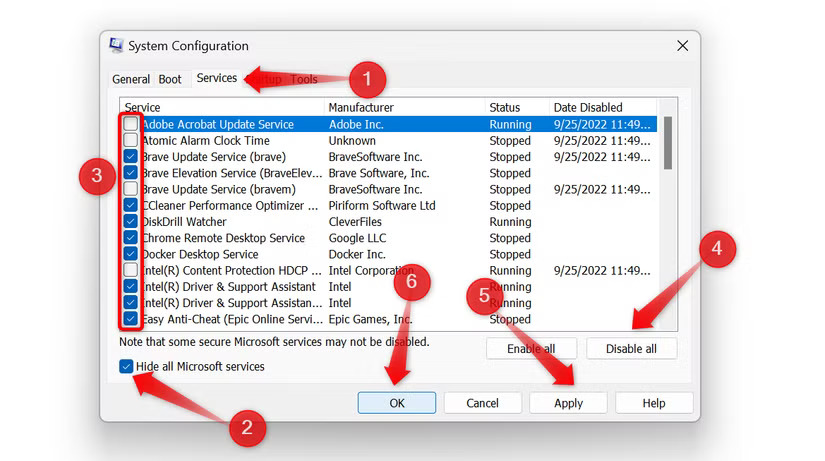Check the Adobe Acrobat Update Service box
This screenshot has width=825, height=461.
[131, 125]
